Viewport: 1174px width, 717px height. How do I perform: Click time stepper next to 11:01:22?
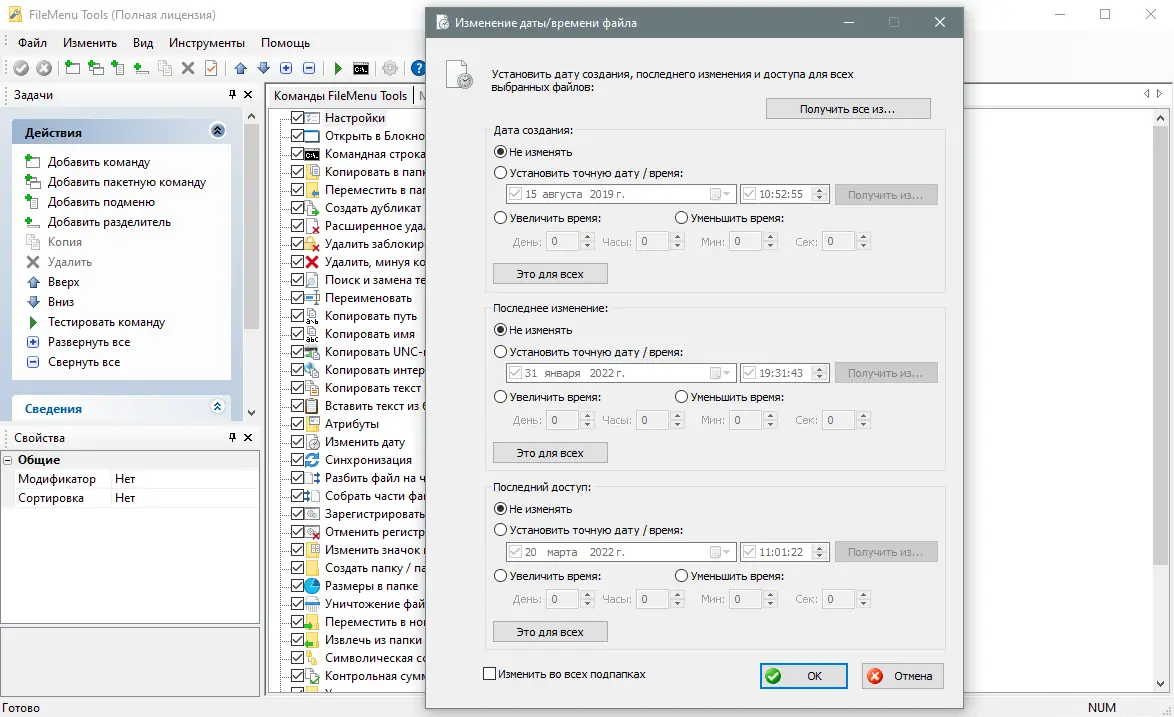pos(819,552)
